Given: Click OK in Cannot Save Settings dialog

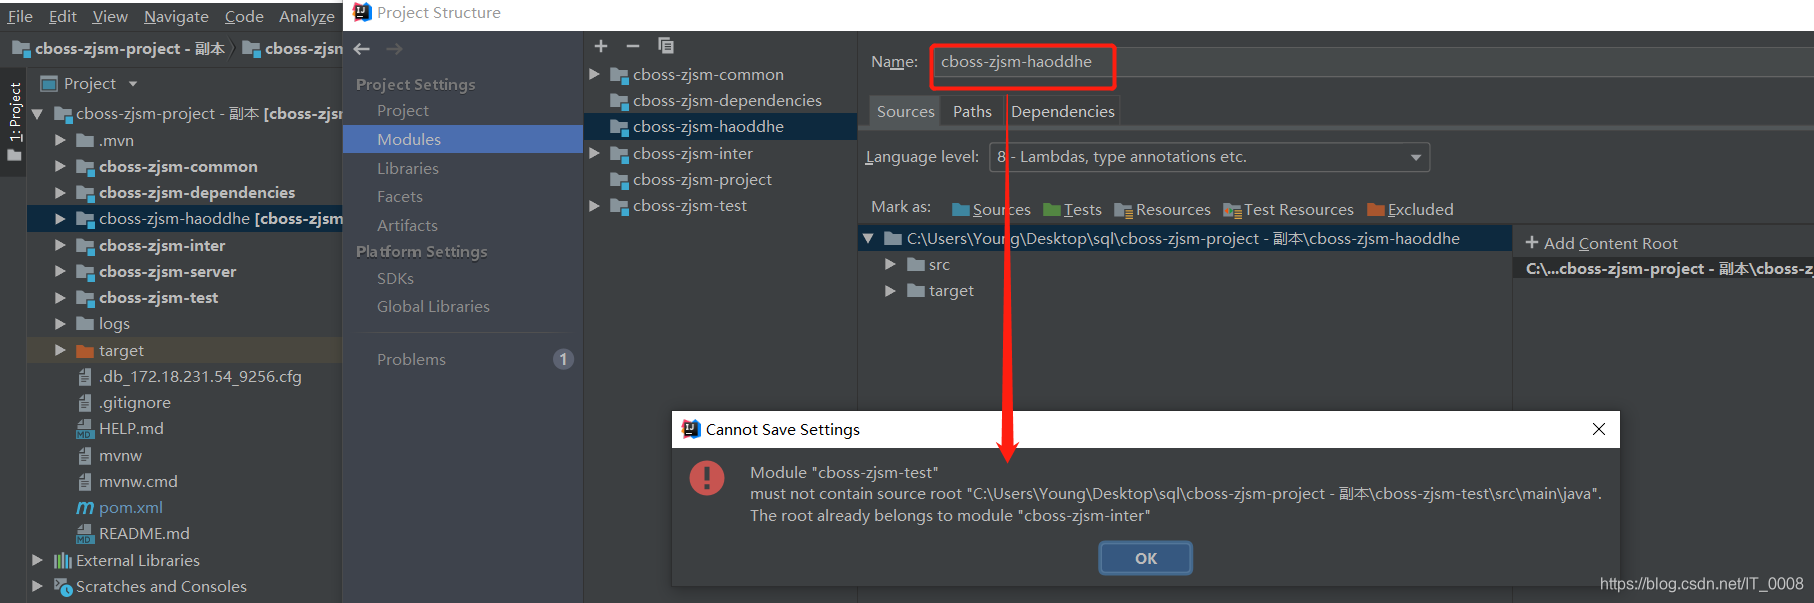Looking at the screenshot, I should (x=1146, y=558).
